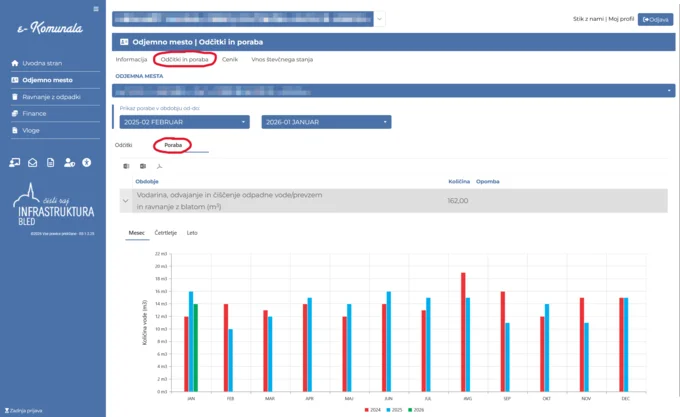This screenshot has height=417, width=680.
Task: Open the 2026-01 JANUAR end date dropdown
Action: (x=326, y=122)
